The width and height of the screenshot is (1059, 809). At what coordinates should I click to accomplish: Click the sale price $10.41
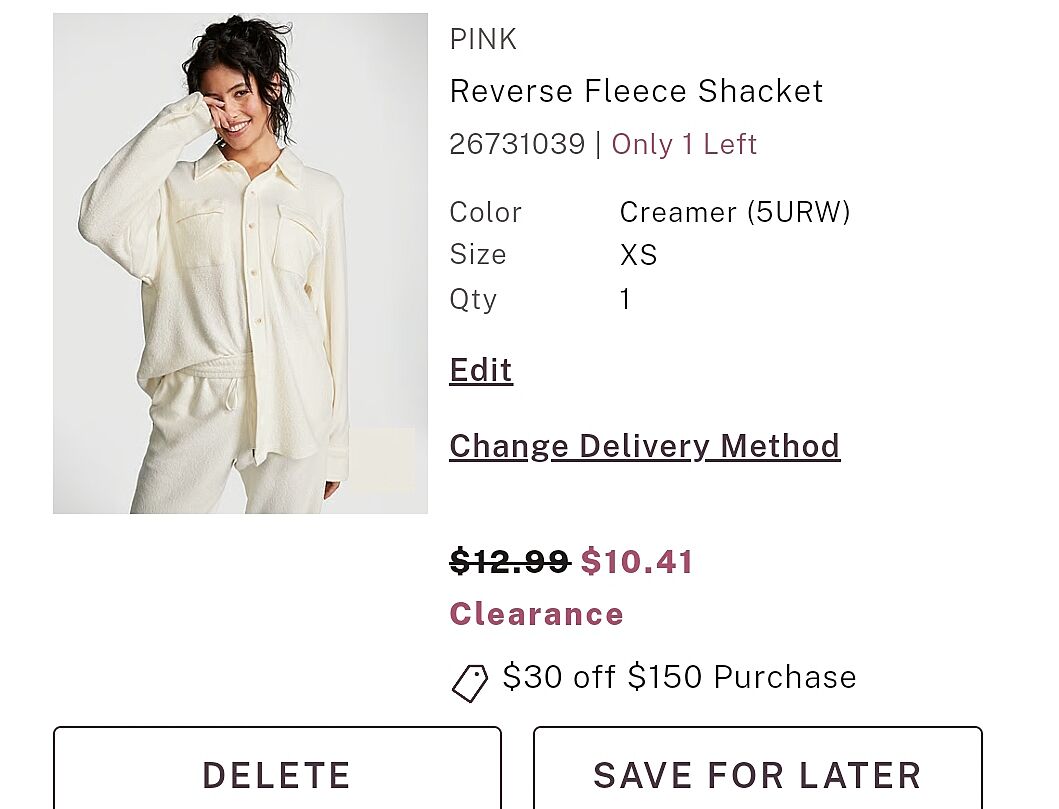point(637,562)
